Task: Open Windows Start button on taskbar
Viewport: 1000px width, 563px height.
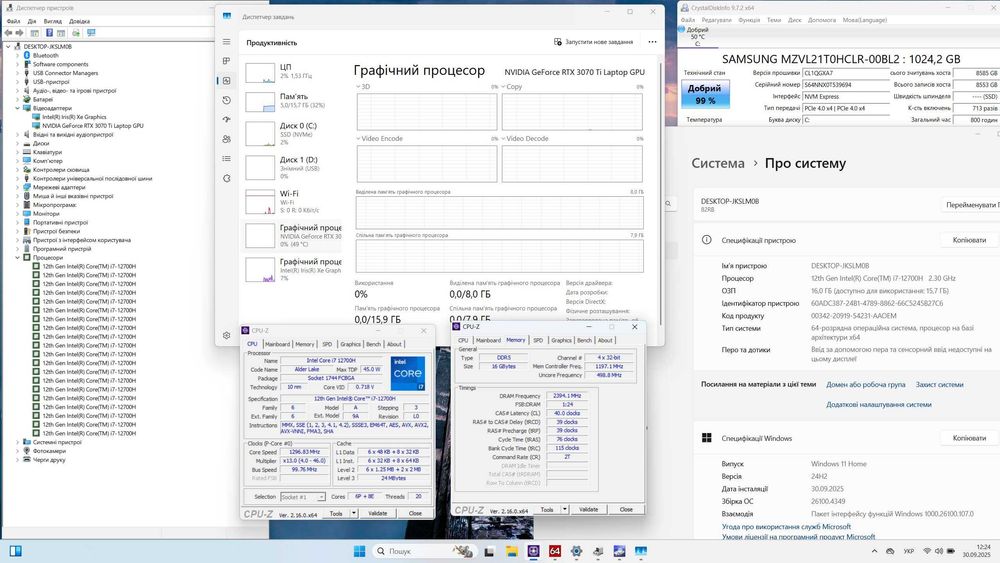Action: [x=359, y=551]
